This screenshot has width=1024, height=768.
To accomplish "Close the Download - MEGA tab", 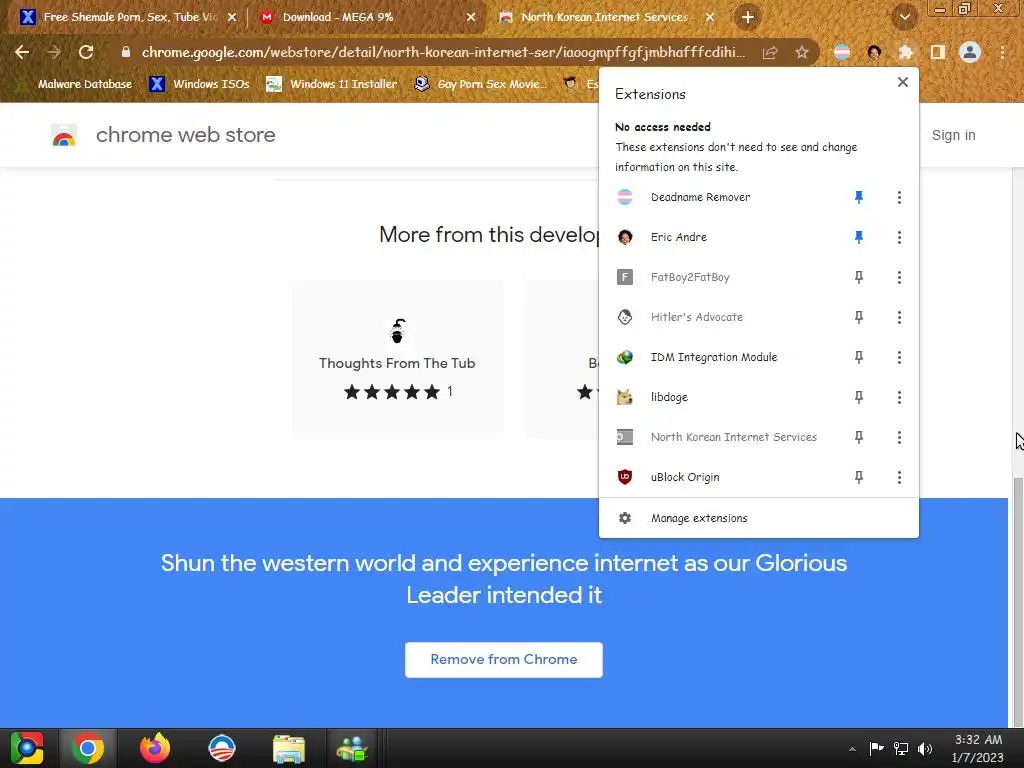I will point(471,17).
